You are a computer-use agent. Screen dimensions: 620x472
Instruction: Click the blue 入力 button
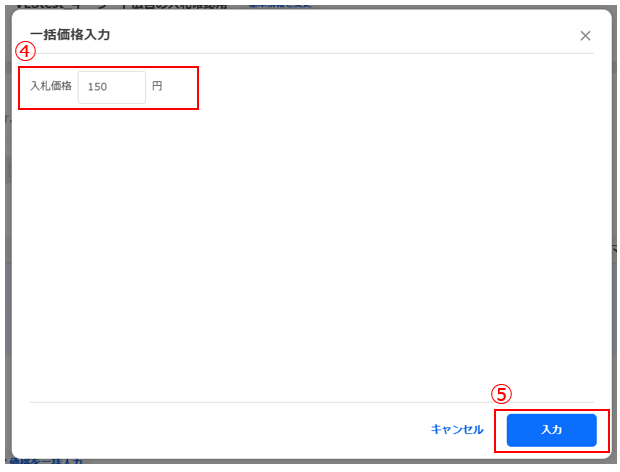click(552, 430)
